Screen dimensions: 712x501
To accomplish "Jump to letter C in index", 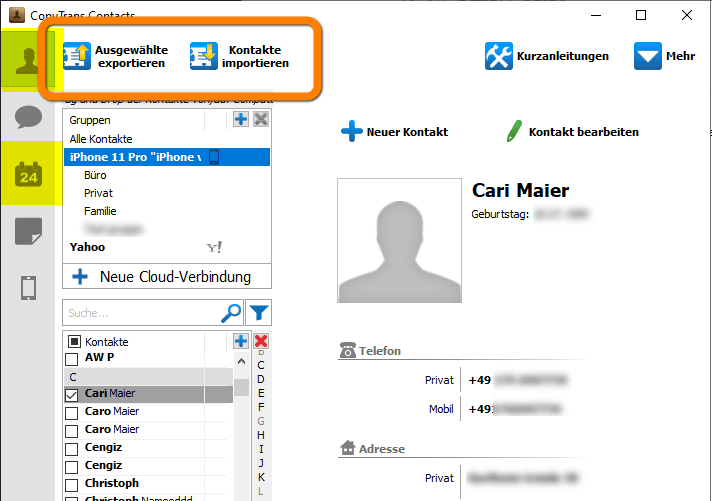I will [x=261, y=365].
